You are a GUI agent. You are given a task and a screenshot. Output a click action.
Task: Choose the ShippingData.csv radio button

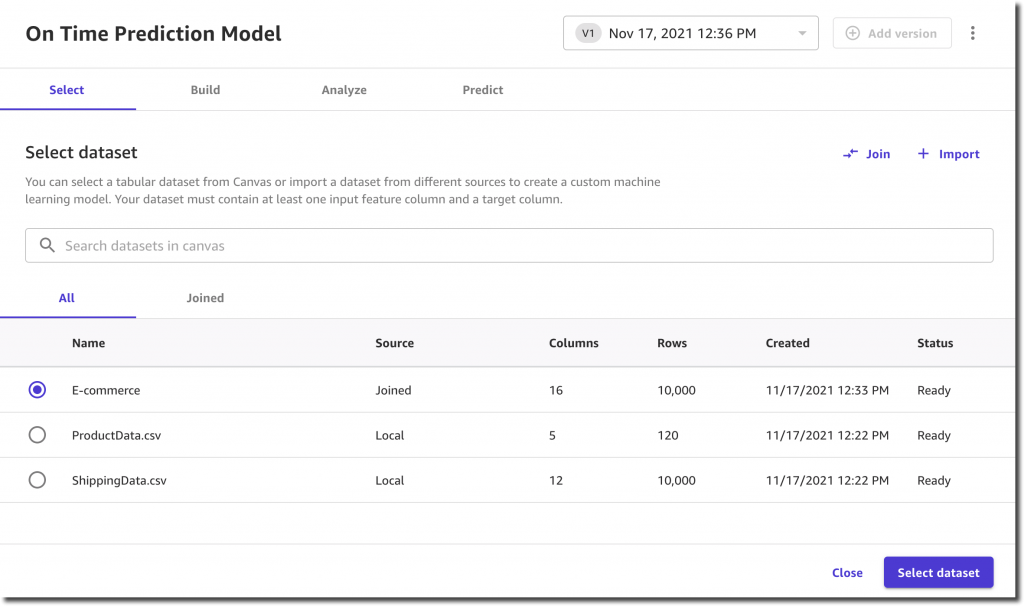coord(37,480)
